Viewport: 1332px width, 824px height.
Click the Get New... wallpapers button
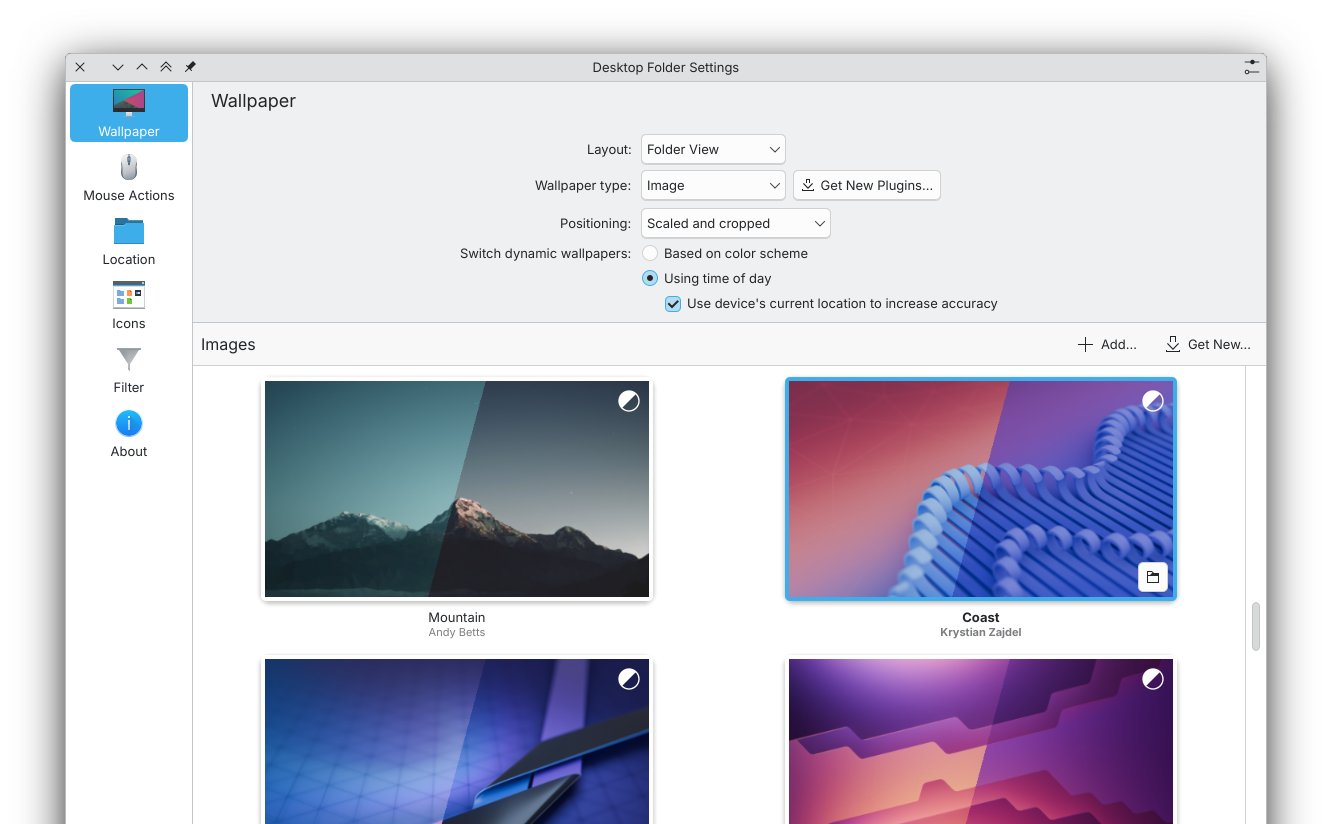tap(1208, 345)
